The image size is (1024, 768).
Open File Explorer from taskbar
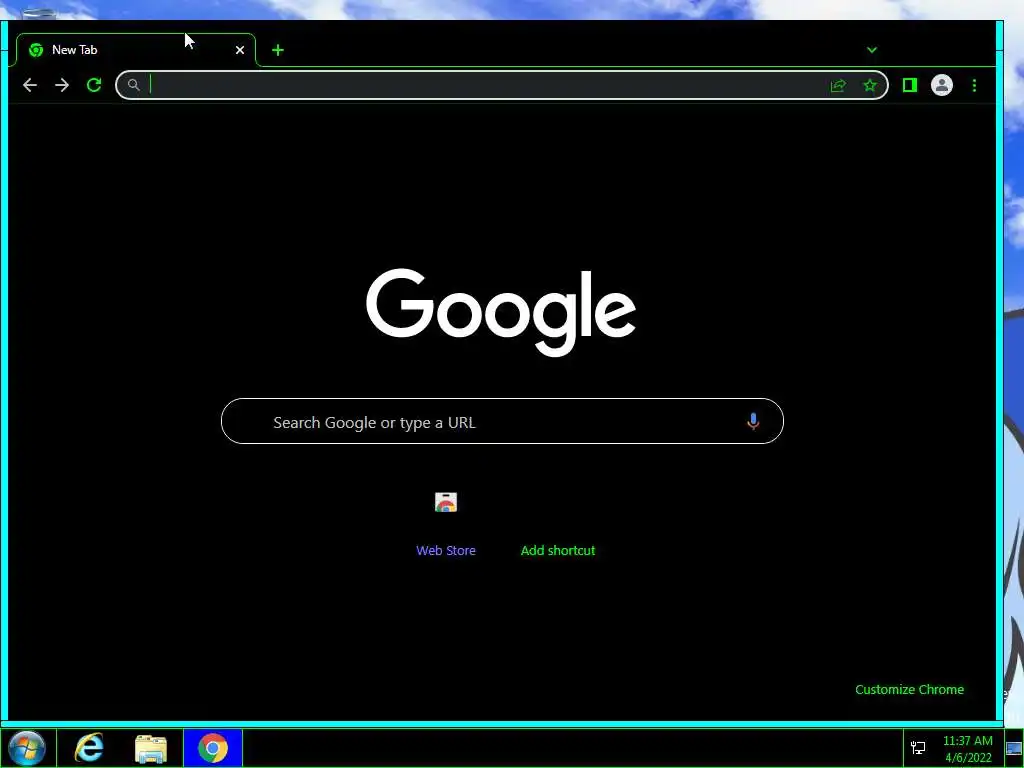coord(151,748)
